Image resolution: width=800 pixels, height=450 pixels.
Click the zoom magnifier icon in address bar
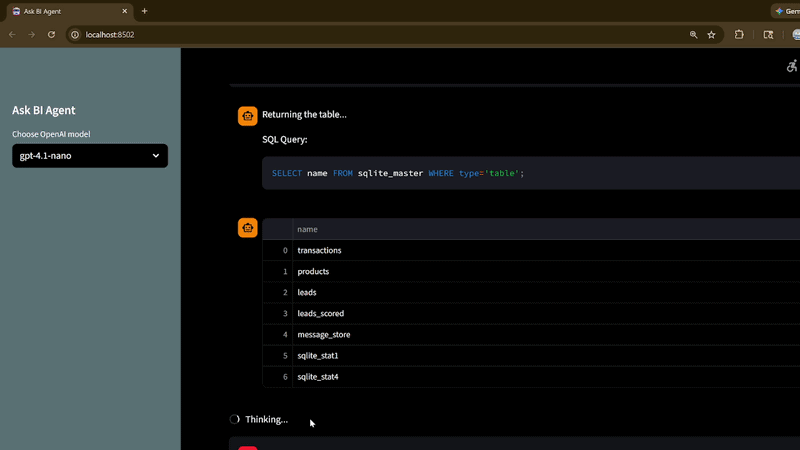point(693,34)
